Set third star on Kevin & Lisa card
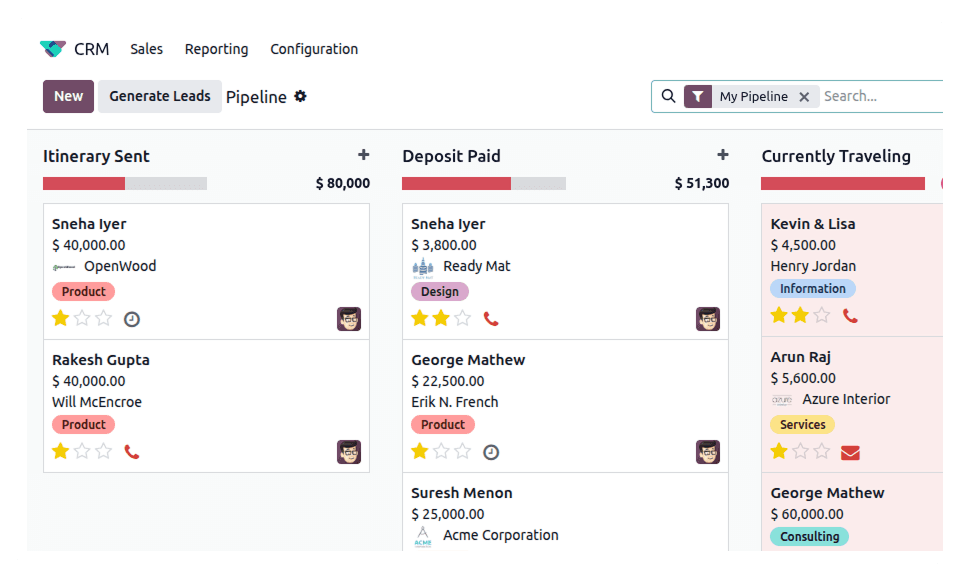 pos(822,316)
